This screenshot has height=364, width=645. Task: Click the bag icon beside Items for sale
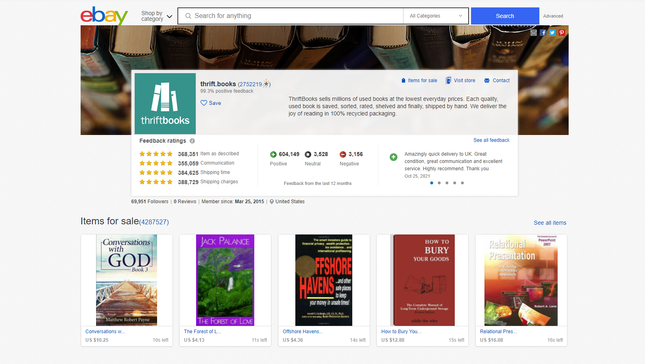pyautogui.click(x=404, y=81)
